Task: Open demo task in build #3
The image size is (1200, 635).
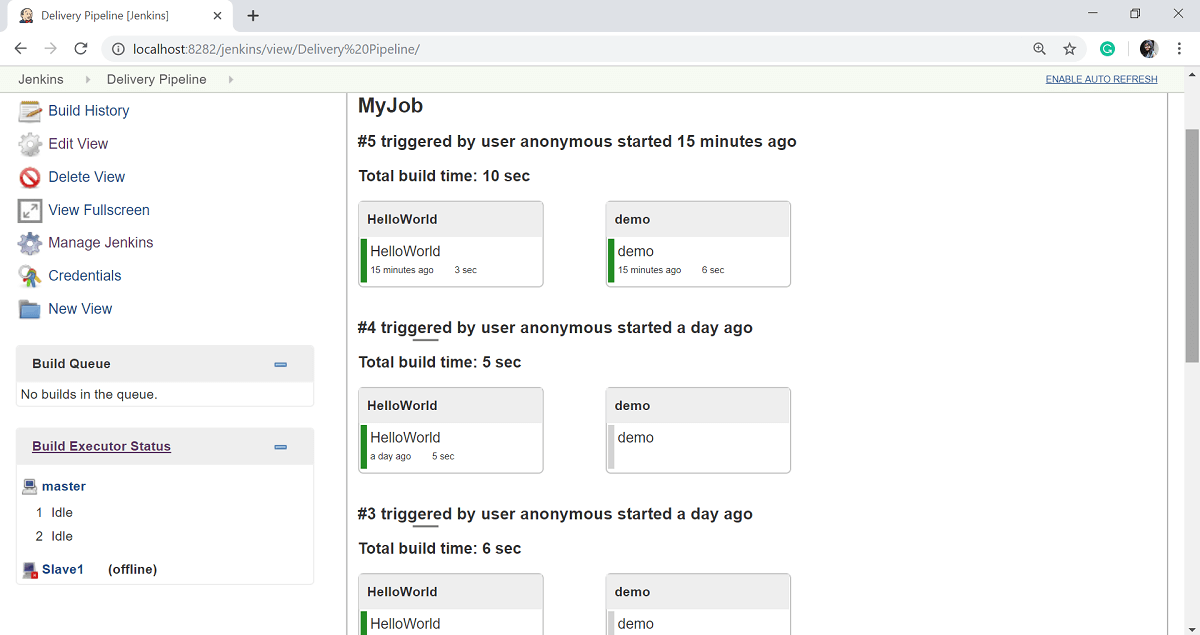Action: pos(636,623)
